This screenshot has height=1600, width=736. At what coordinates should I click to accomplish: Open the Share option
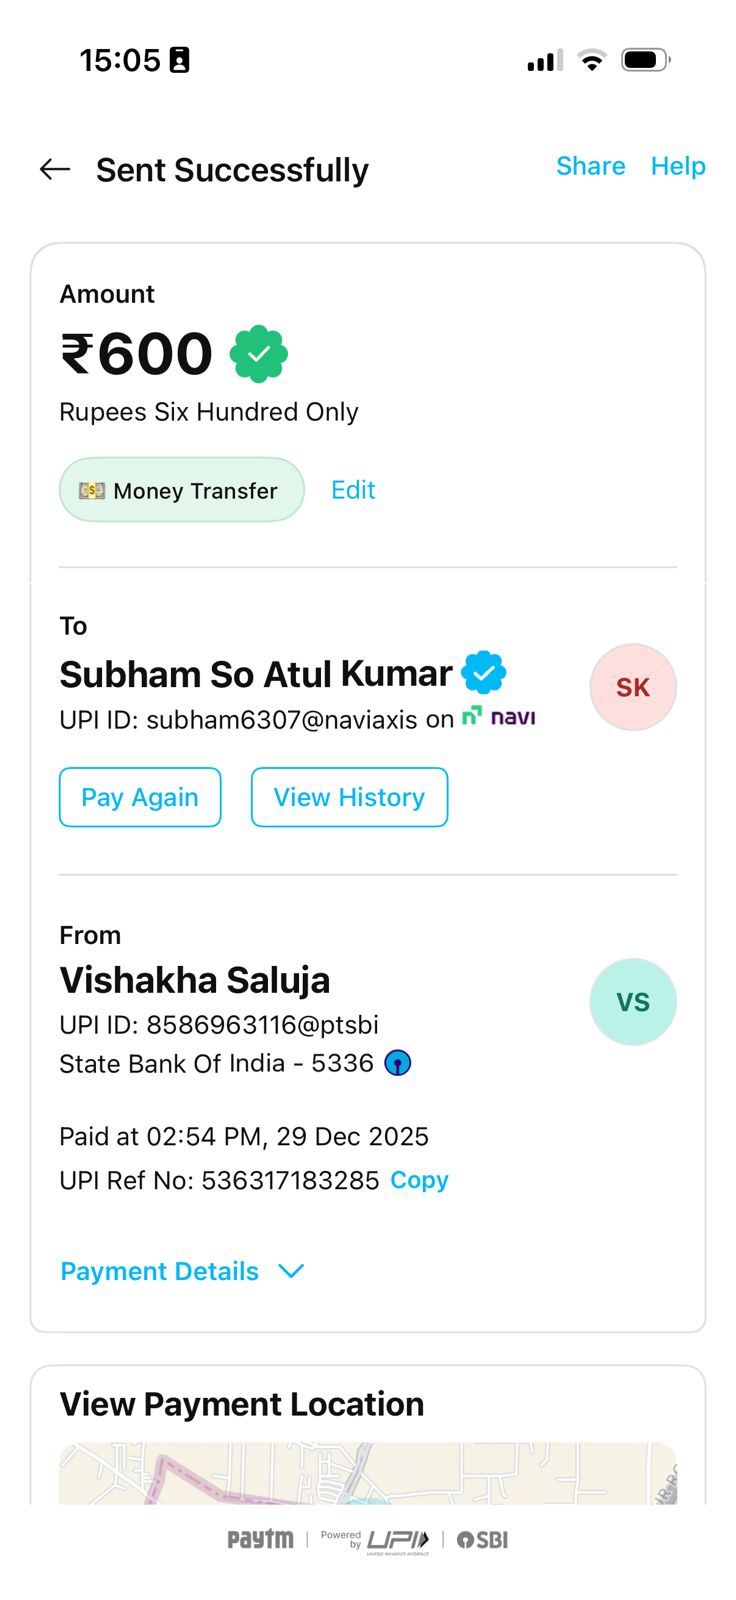tap(590, 166)
